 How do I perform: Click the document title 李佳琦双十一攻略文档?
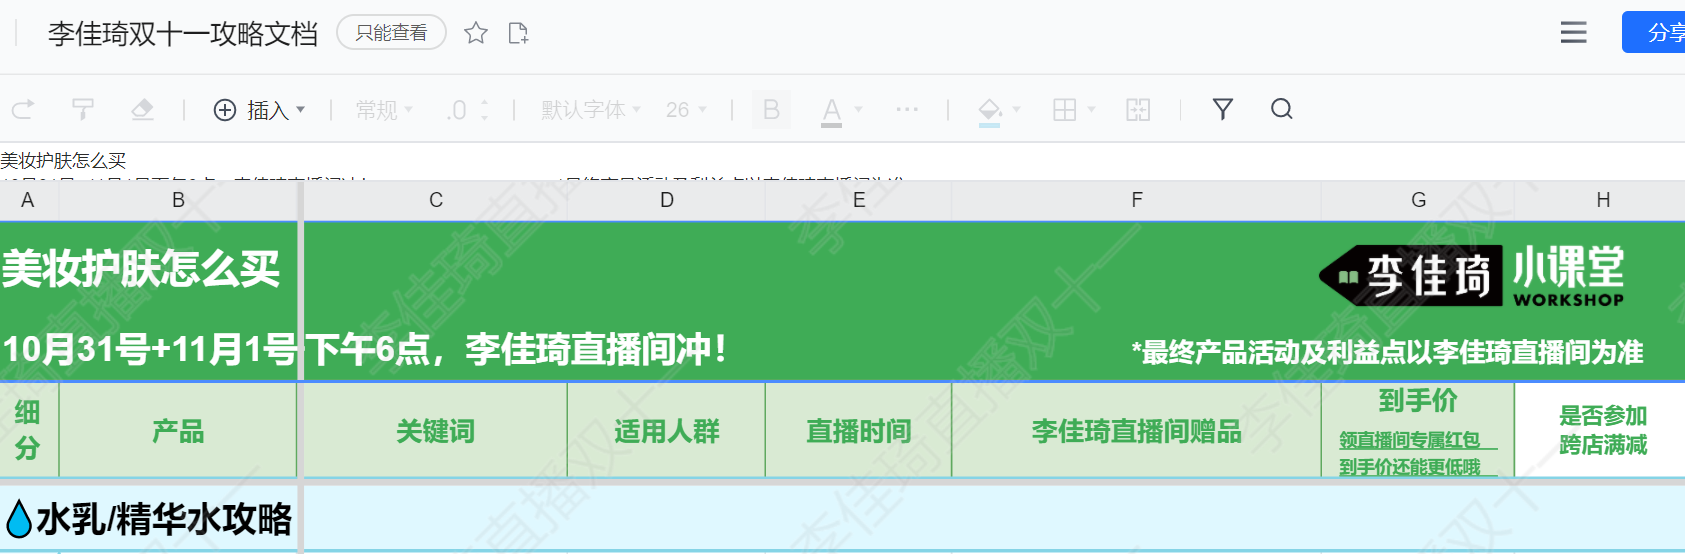coord(183,34)
